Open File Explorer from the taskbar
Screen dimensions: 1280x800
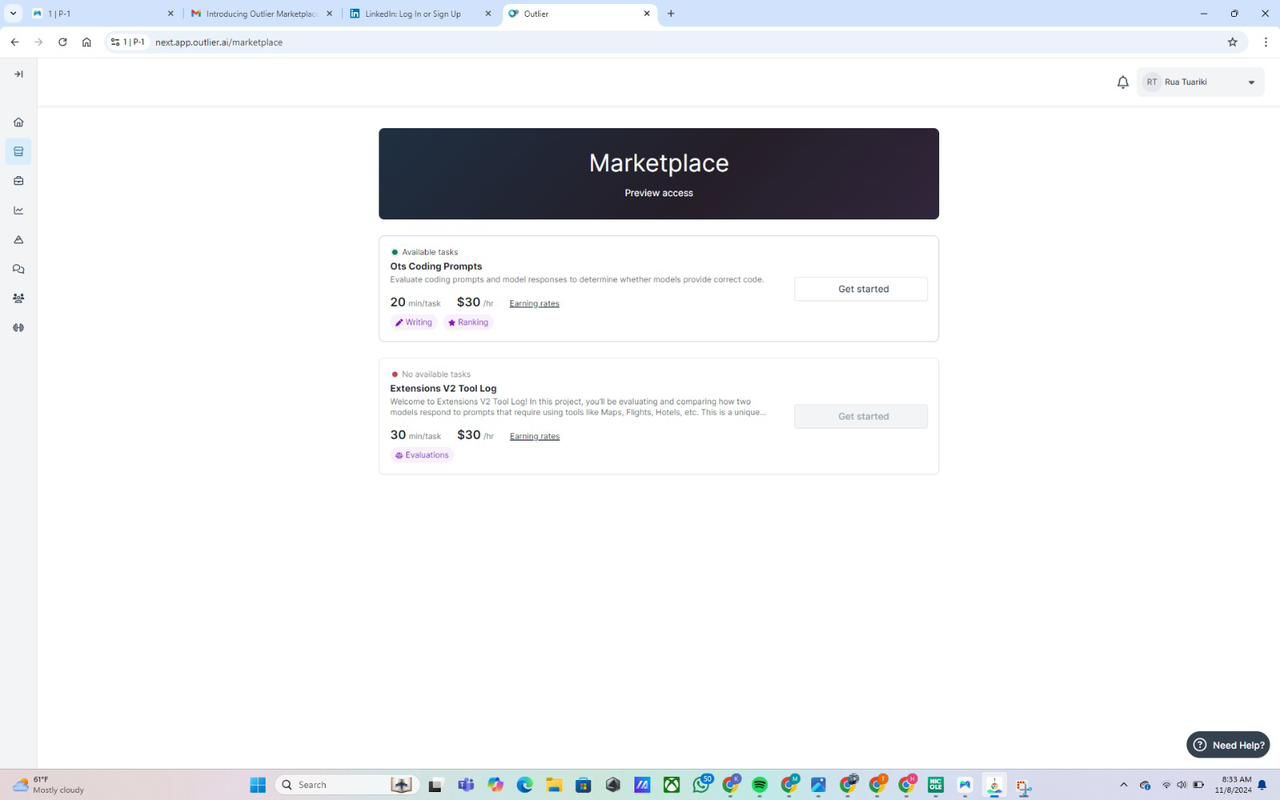[x=554, y=785]
